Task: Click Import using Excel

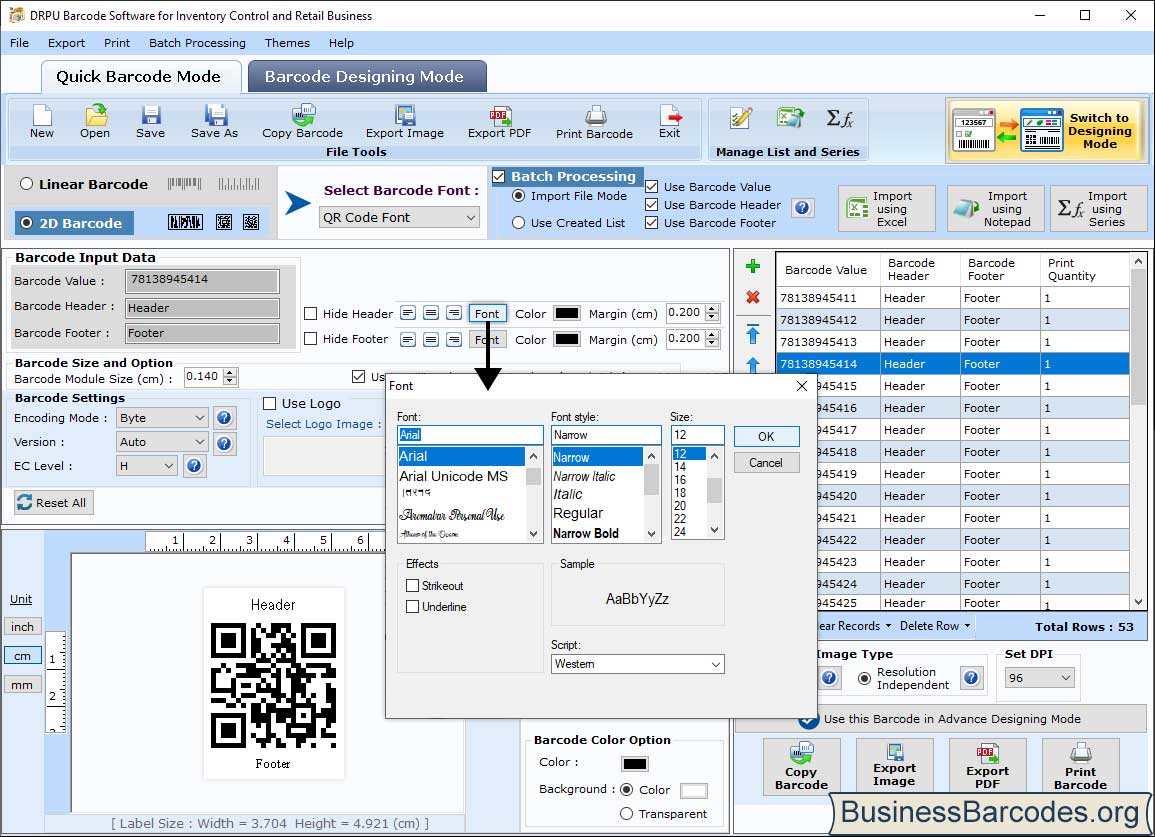Action: 887,209
